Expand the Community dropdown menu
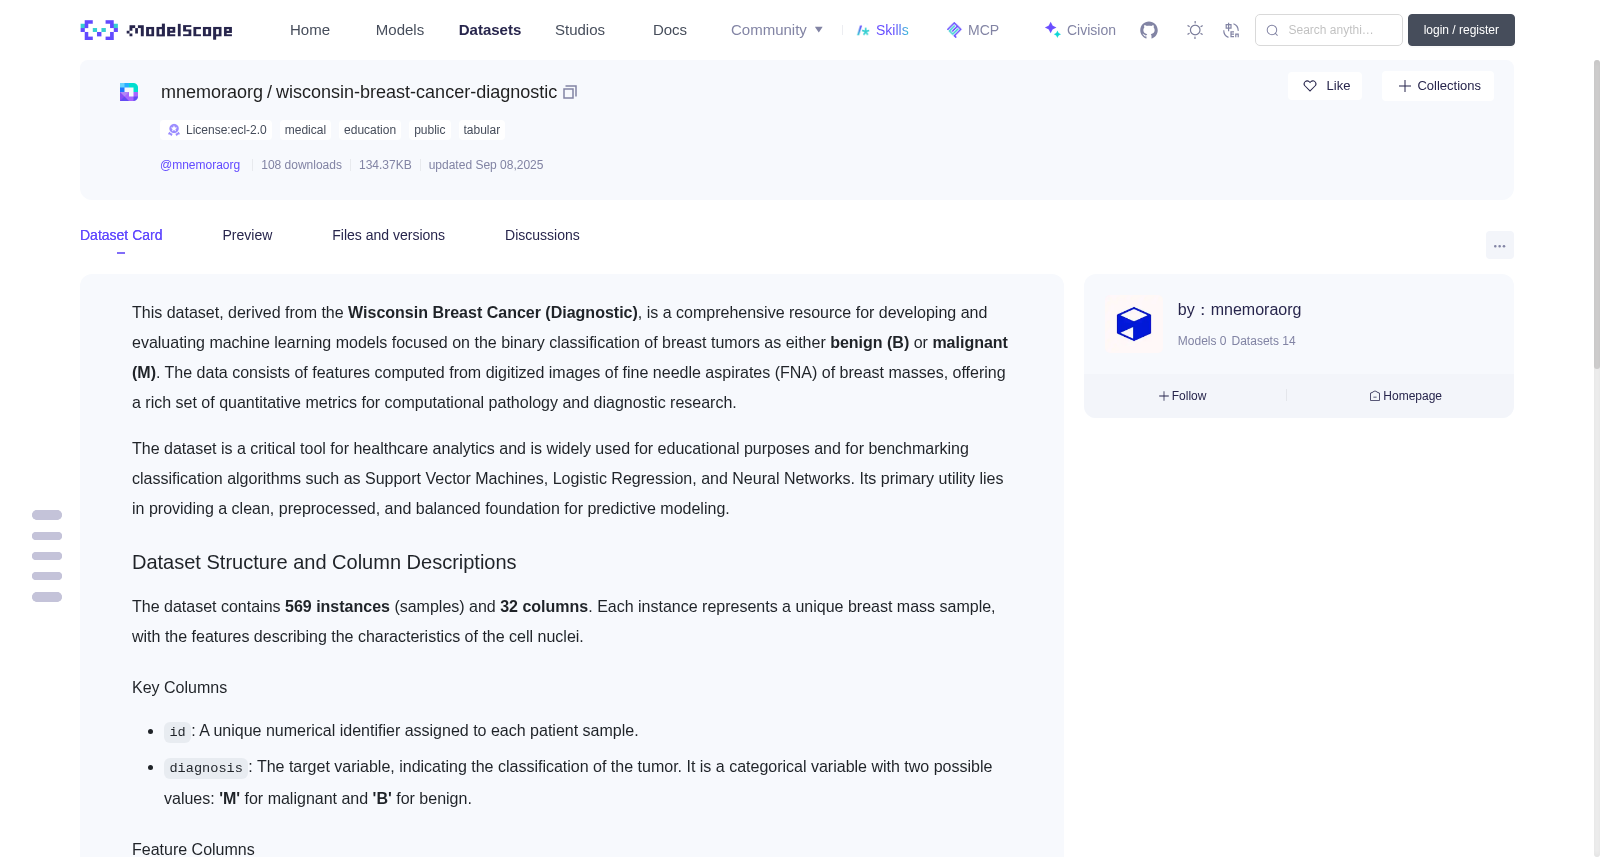 coord(777,30)
